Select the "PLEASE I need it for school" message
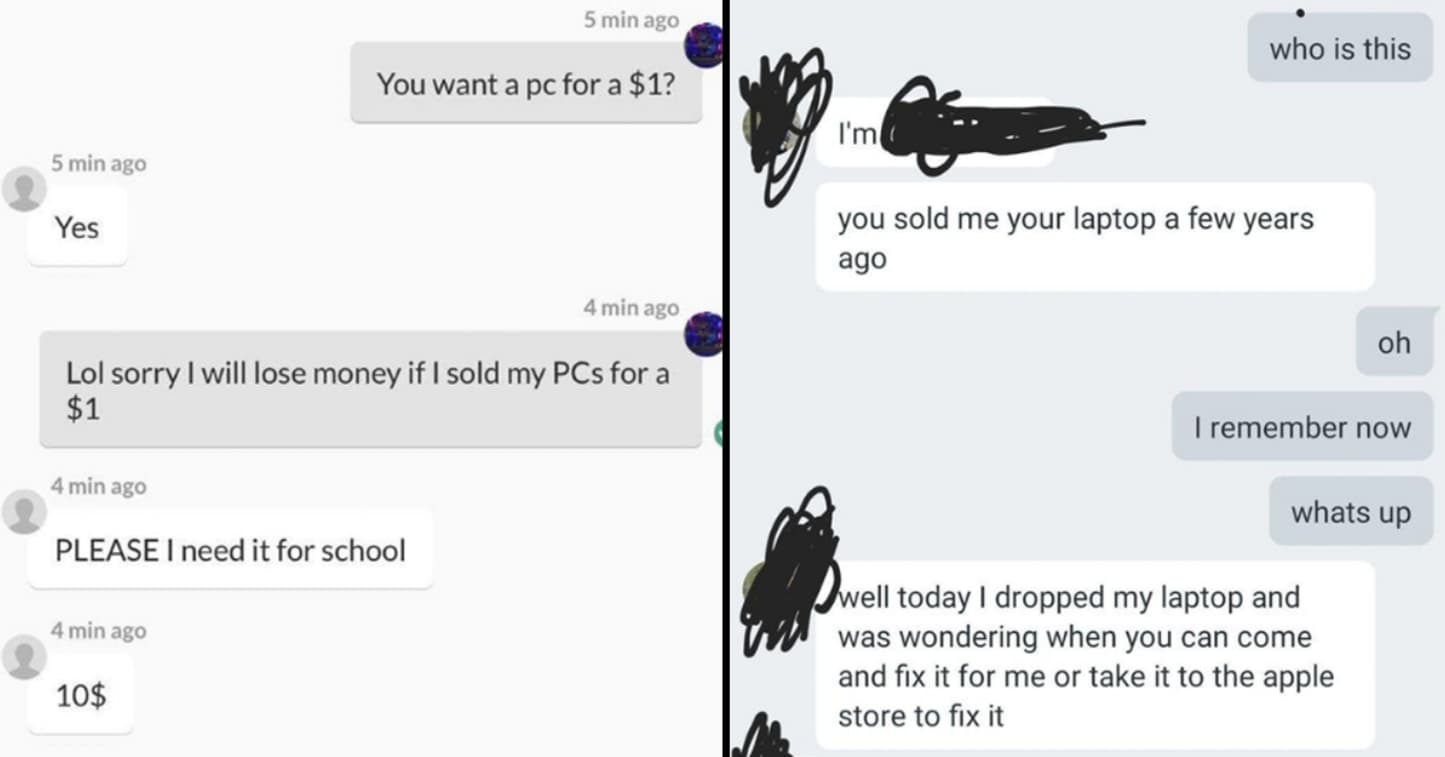The height and width of the screenshot is (757, 1445). (x=230, y=549)
